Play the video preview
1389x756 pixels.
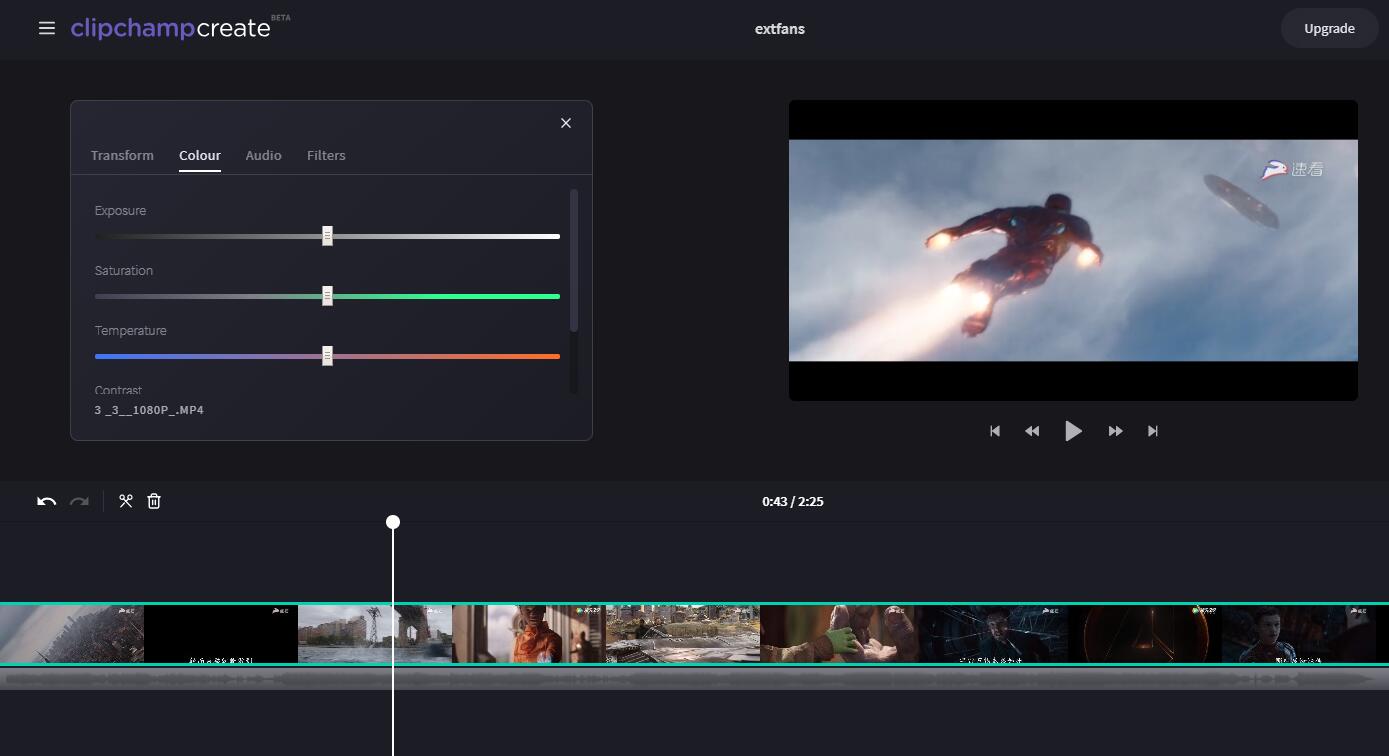pos(1073,431)
